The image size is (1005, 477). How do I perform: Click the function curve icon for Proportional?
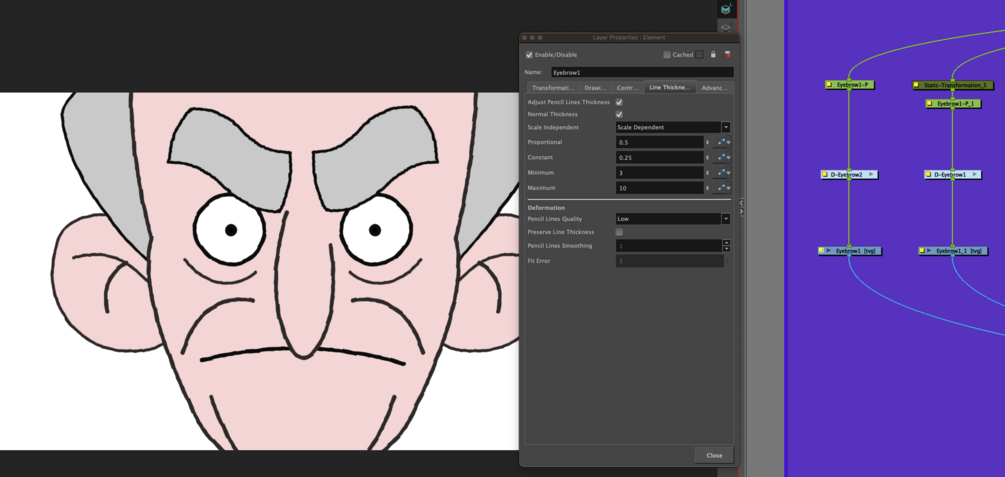click(720, 142)
